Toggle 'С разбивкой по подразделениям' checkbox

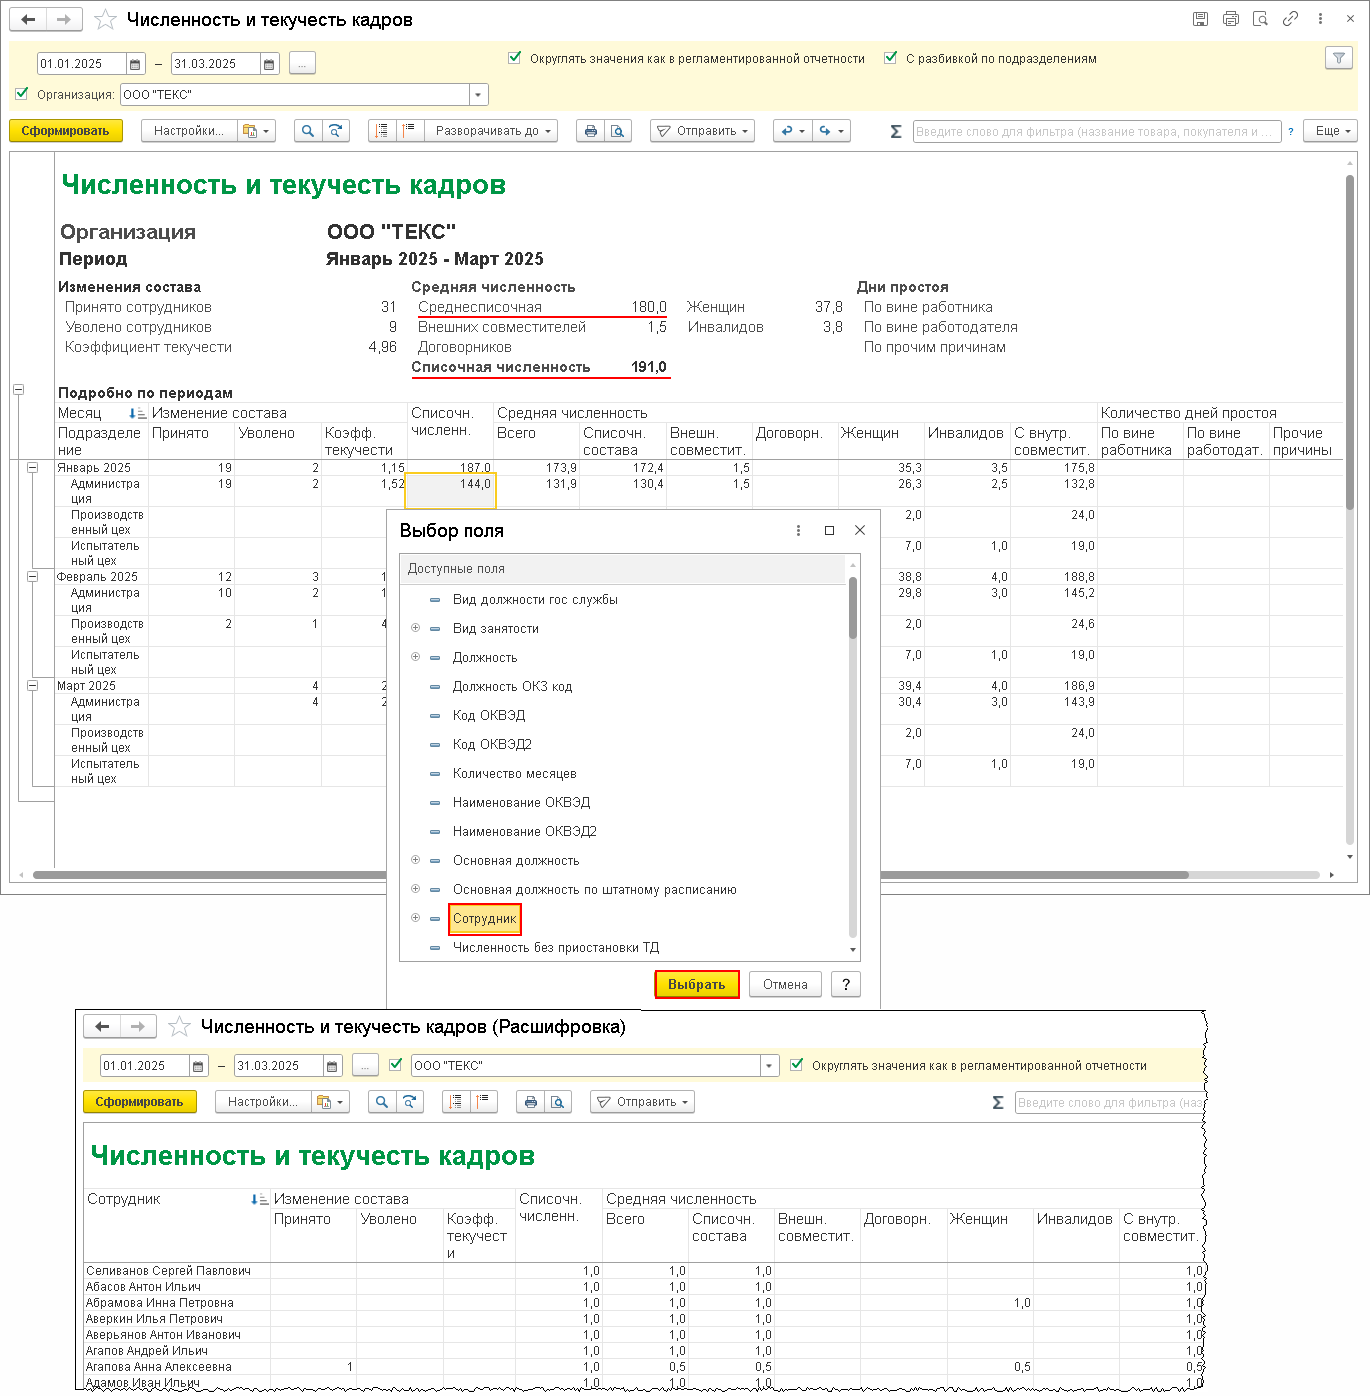(891, 58)
